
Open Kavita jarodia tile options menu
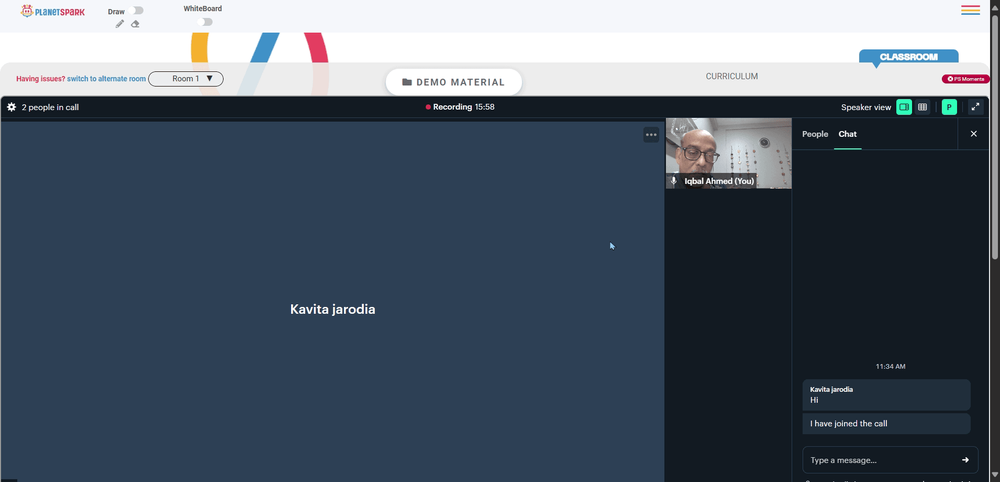(651, 135)
